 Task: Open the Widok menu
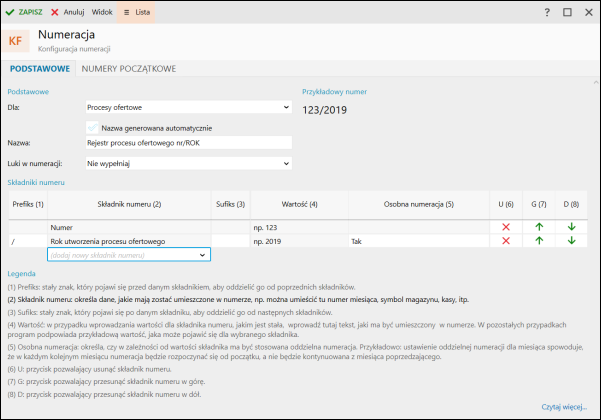102,12
